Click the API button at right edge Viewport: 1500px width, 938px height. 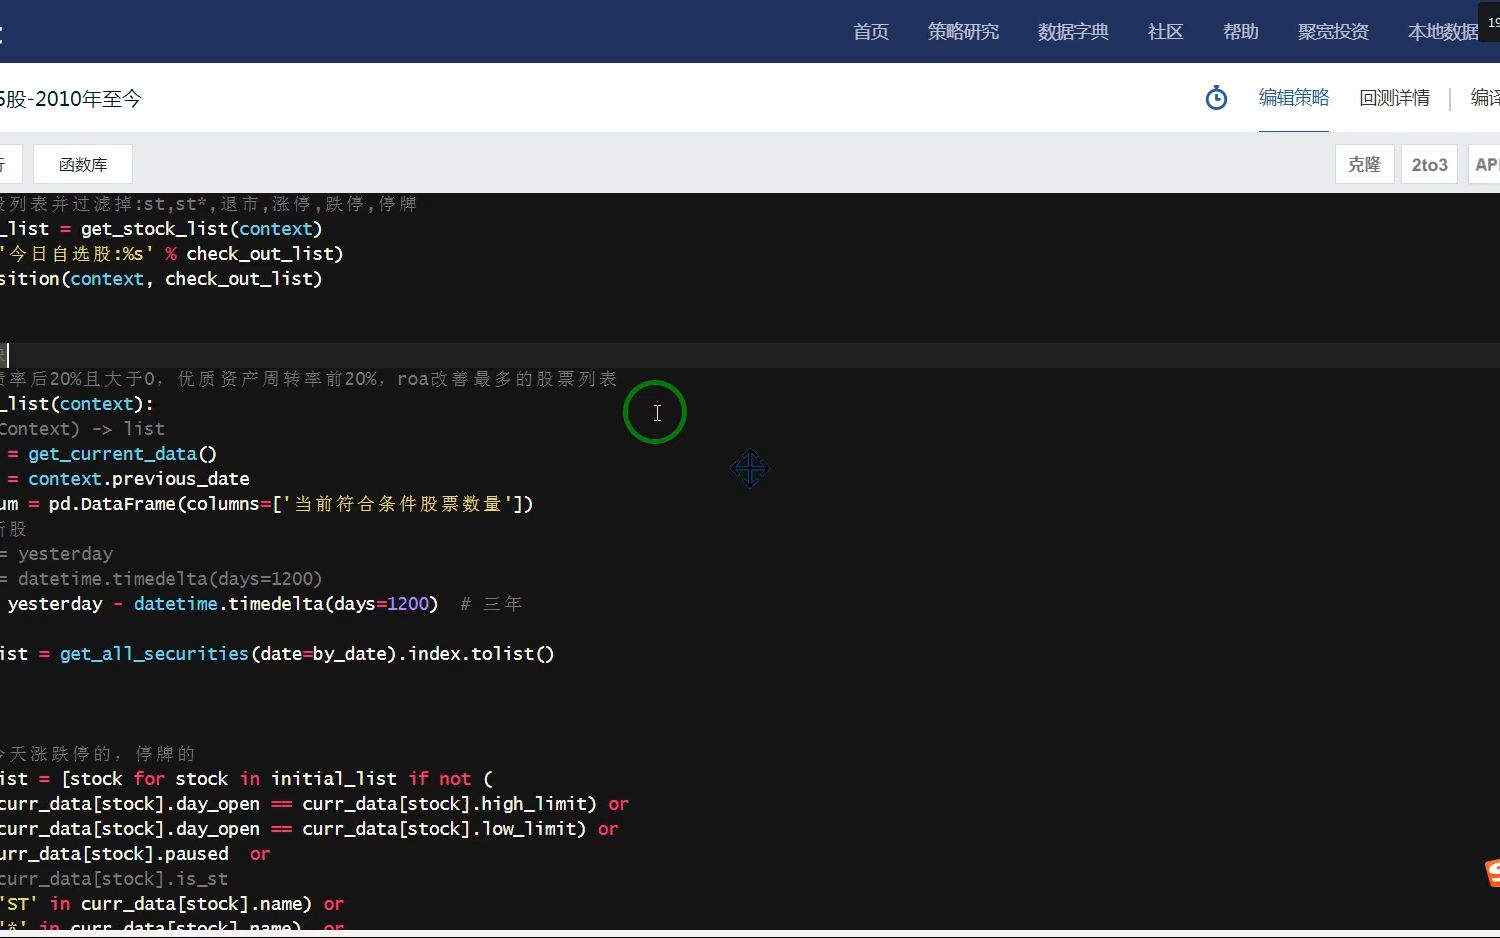point(1485,164)
